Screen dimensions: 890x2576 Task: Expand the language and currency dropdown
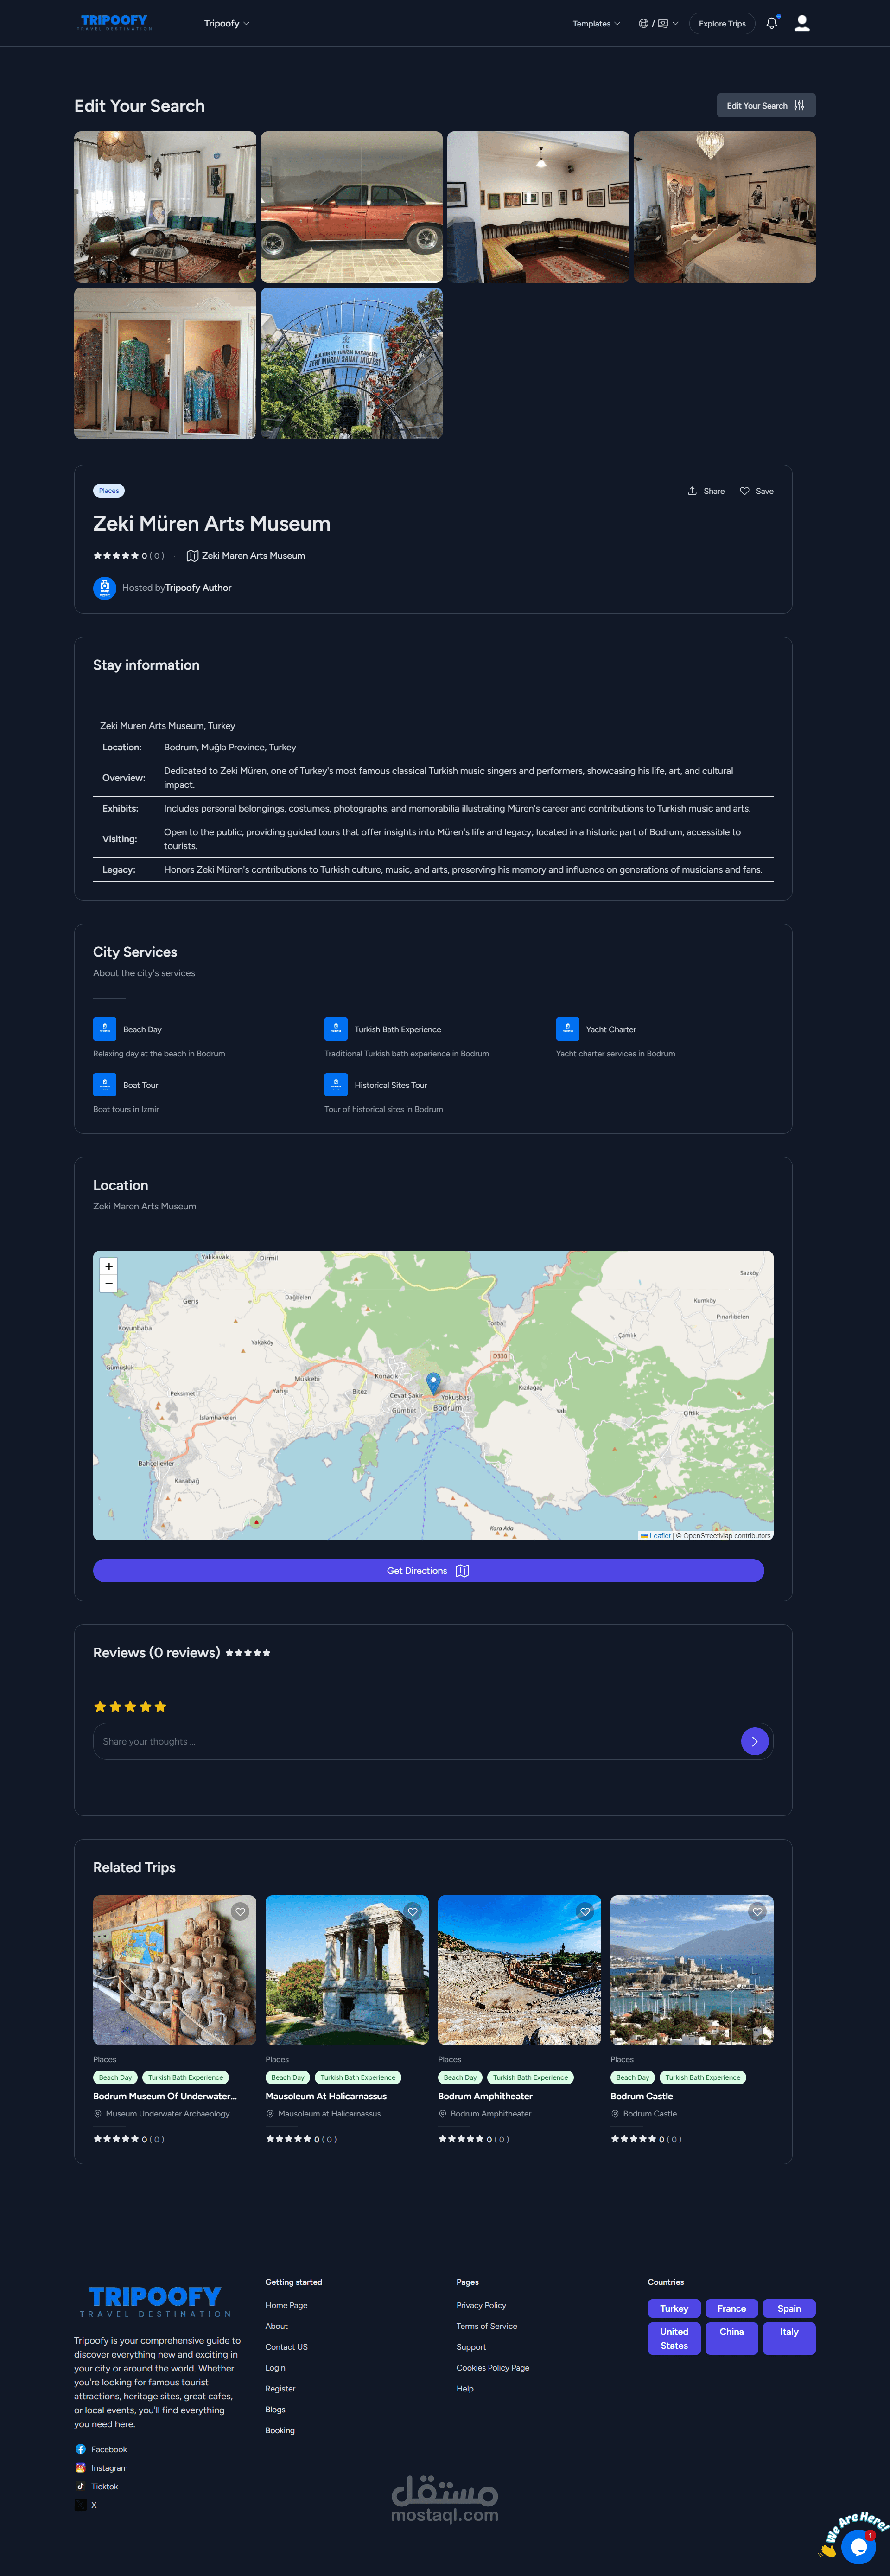pyautogui.click(x=658, y=23)
